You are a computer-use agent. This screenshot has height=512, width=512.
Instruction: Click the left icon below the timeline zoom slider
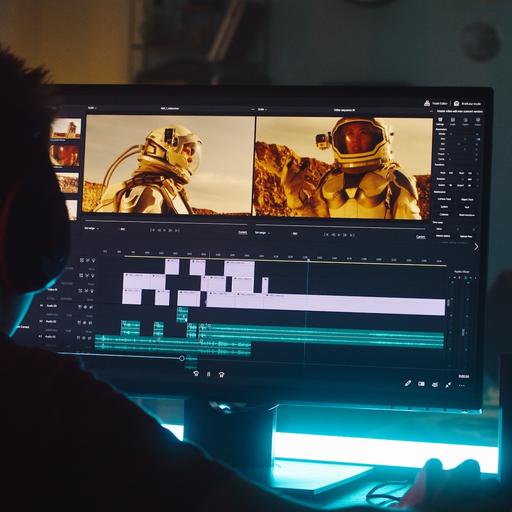click(x=196, y=373)
